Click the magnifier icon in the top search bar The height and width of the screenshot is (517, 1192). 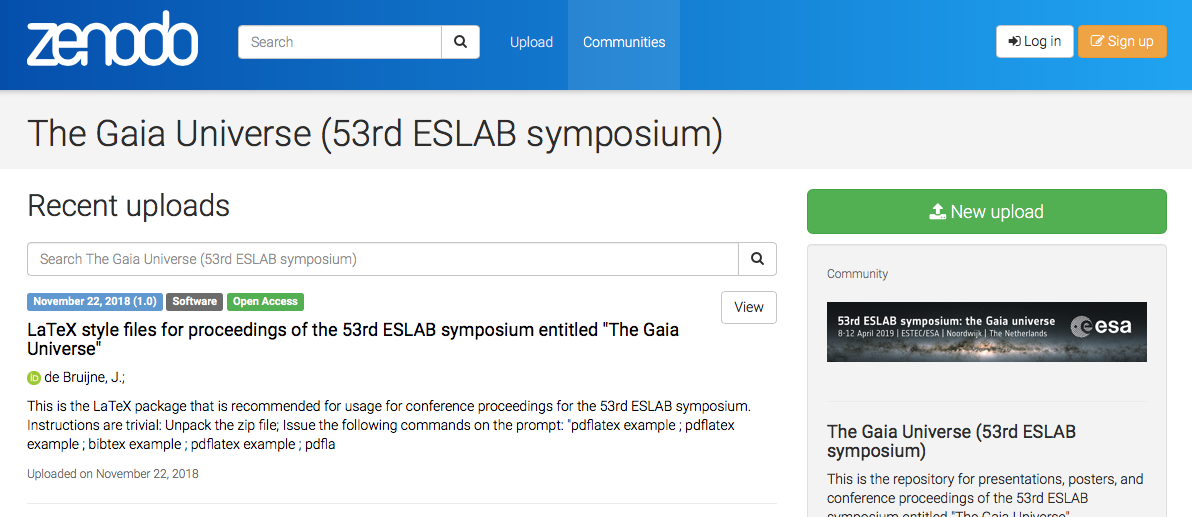[461, 42]
